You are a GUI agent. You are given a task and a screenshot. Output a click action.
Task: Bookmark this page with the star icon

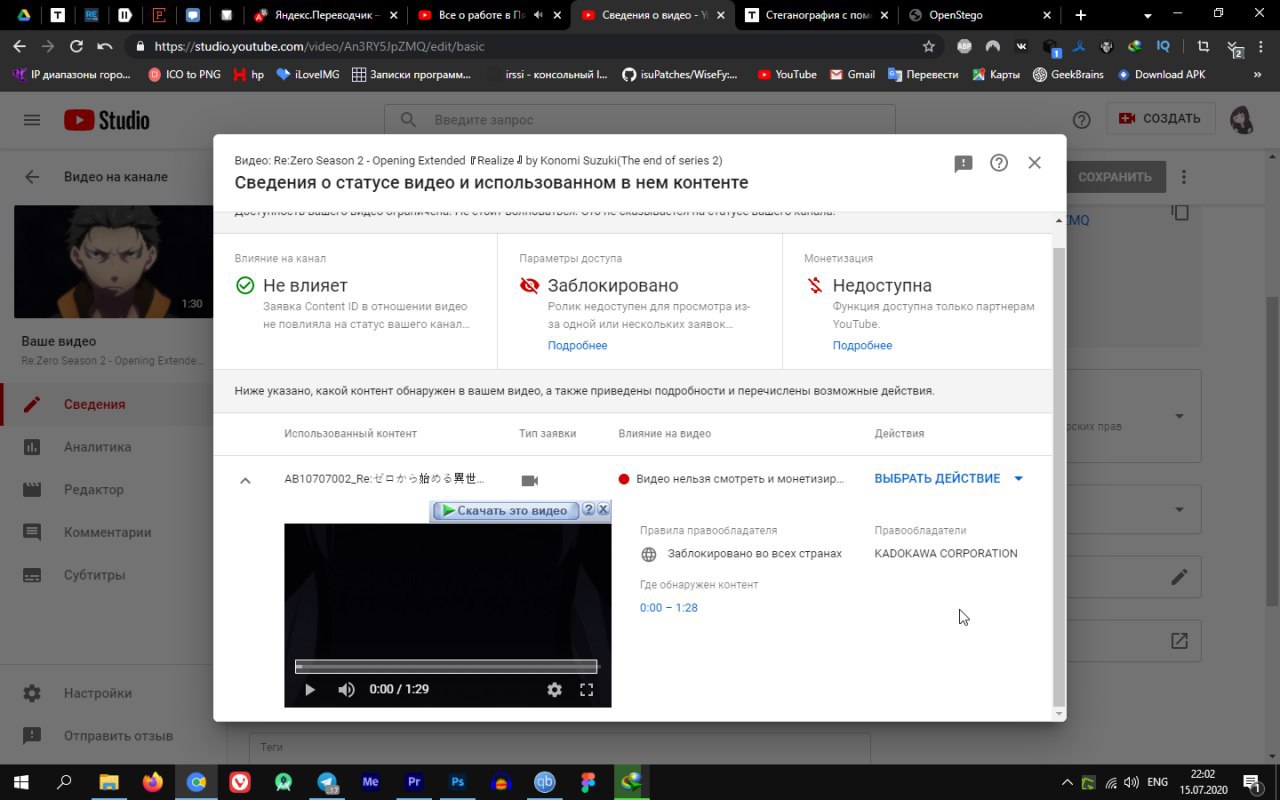coord(928,46)
